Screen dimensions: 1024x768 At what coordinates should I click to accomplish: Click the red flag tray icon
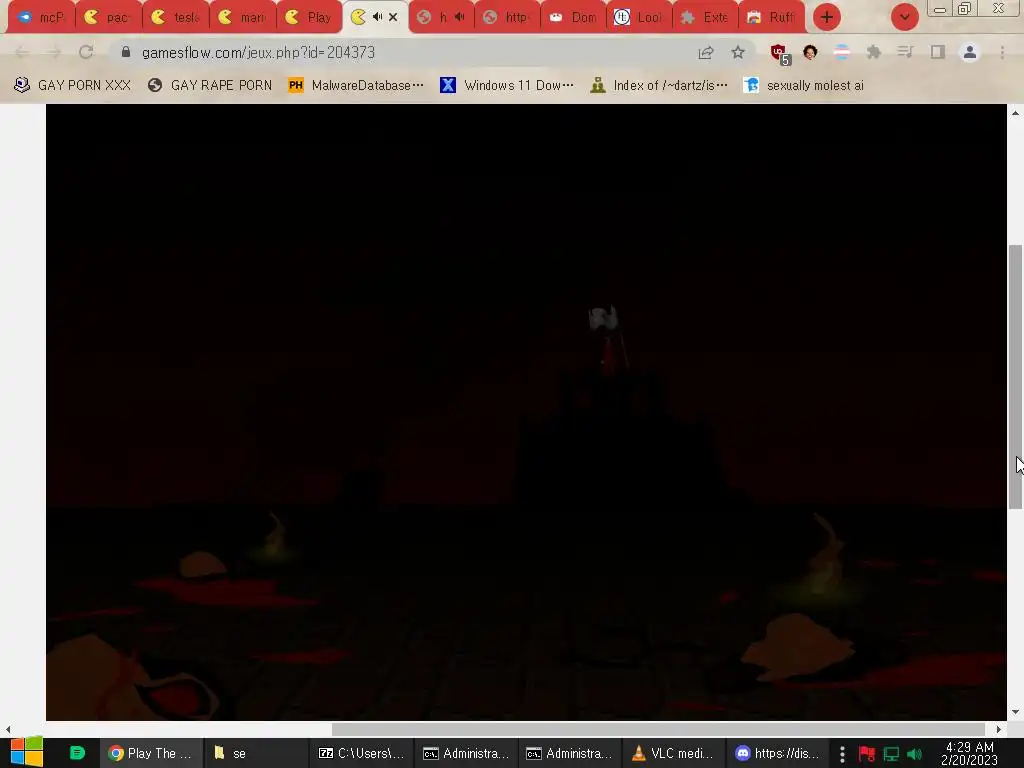tap(867, 754)
